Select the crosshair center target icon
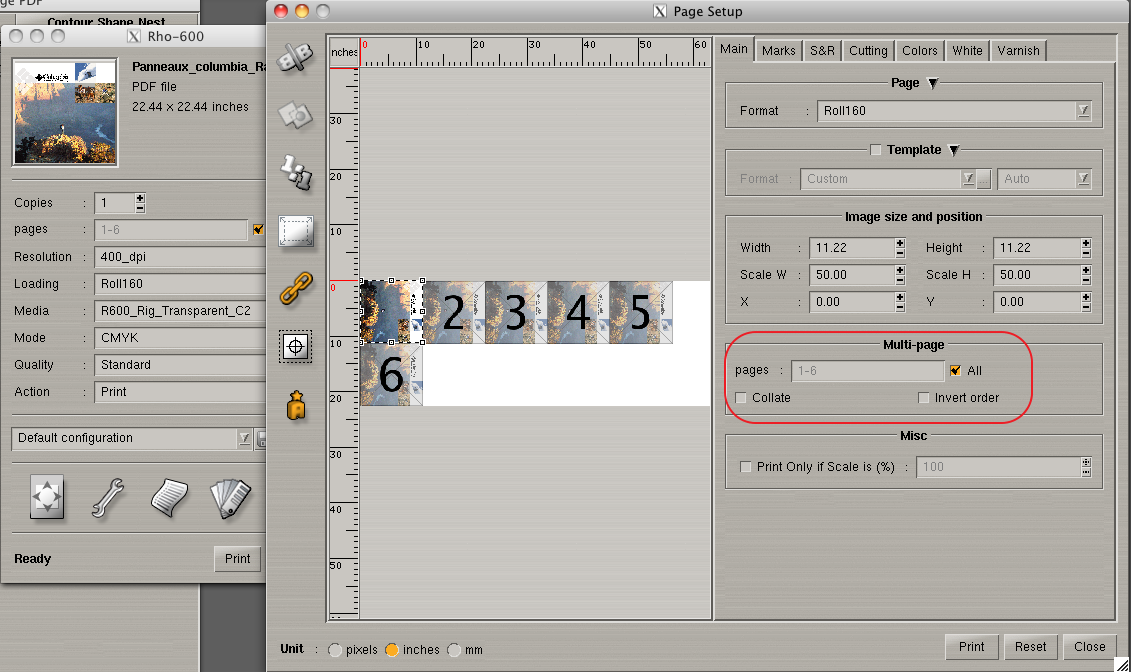The image size is (1131, 672). click(x=295, y=346)
